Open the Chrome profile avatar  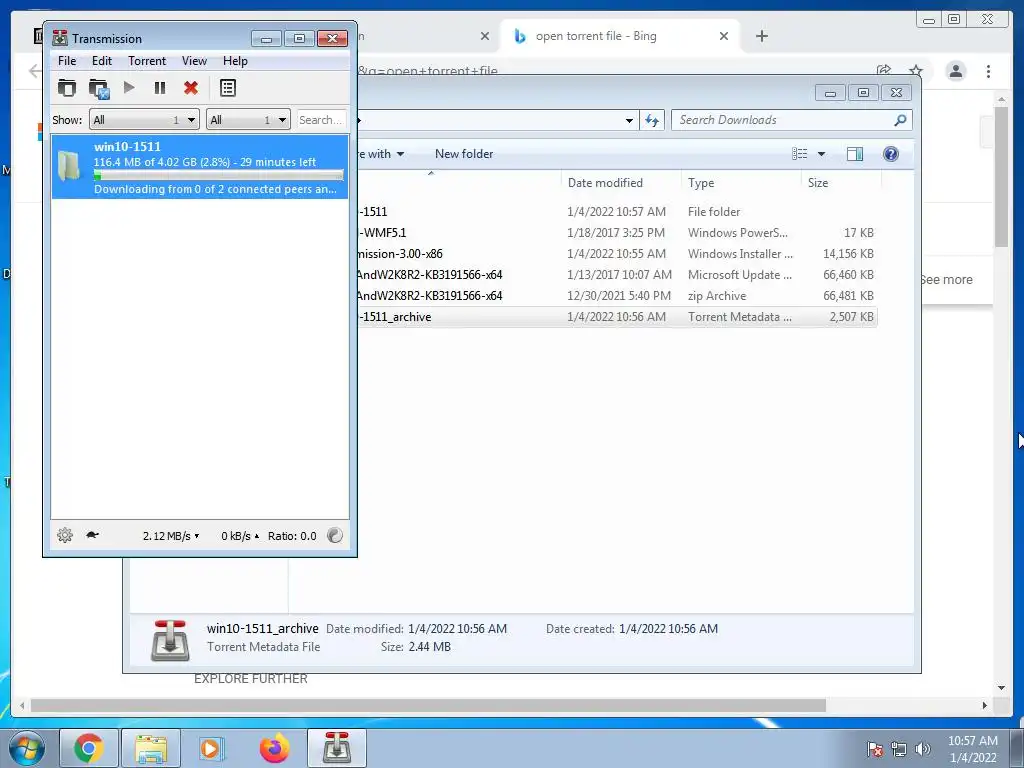point(955,71)
